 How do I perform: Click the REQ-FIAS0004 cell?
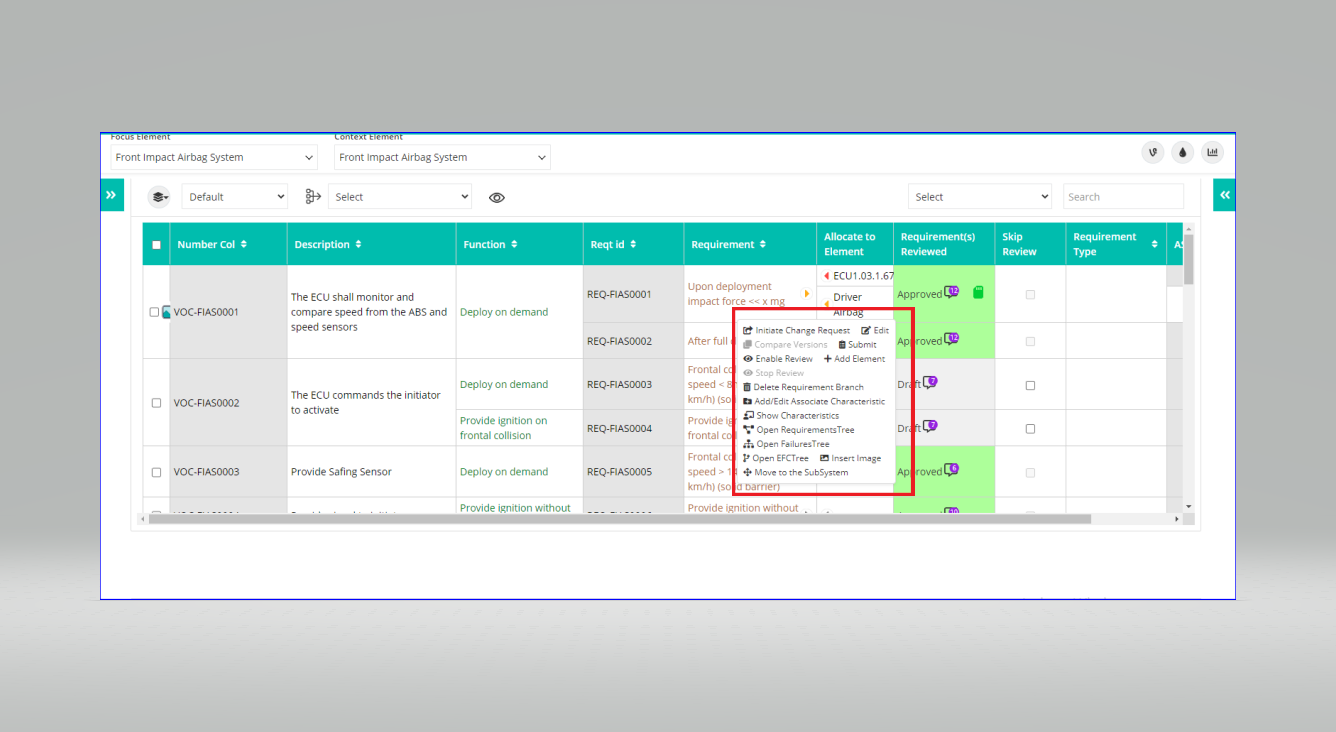pyautogui.click(x=633, y=428)
